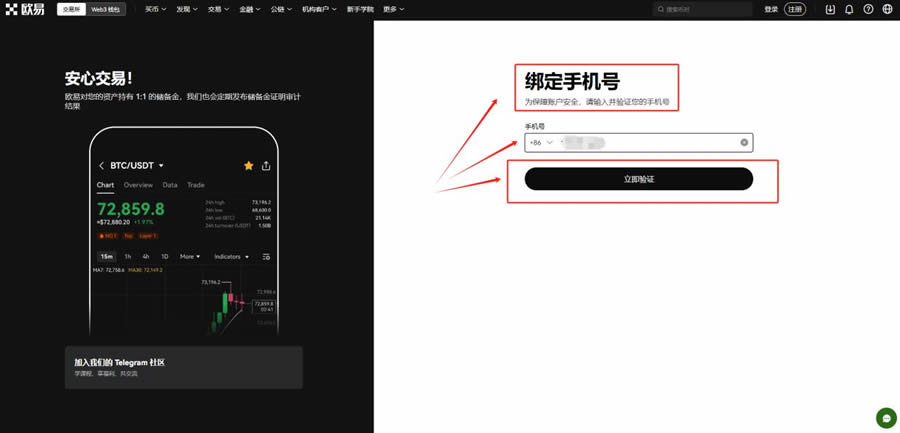The height and width of the screenshot is (433, 900).
Task: Click the share icon beside the star
Action: [267, 165]
